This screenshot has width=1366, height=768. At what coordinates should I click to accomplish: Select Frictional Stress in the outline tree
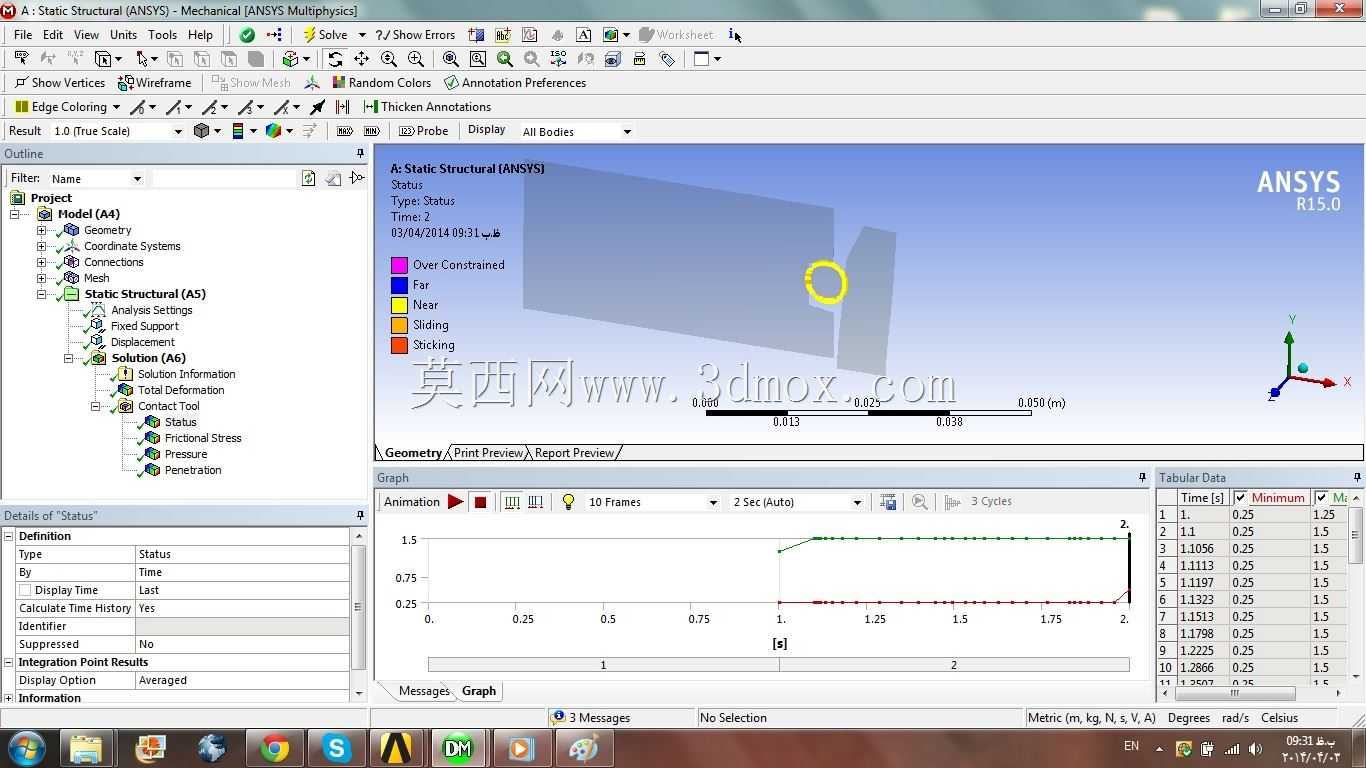pos(203,438)
